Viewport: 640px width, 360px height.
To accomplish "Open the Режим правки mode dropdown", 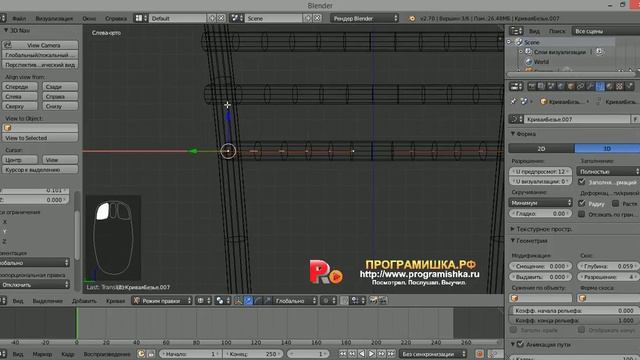I will [162, 301].
